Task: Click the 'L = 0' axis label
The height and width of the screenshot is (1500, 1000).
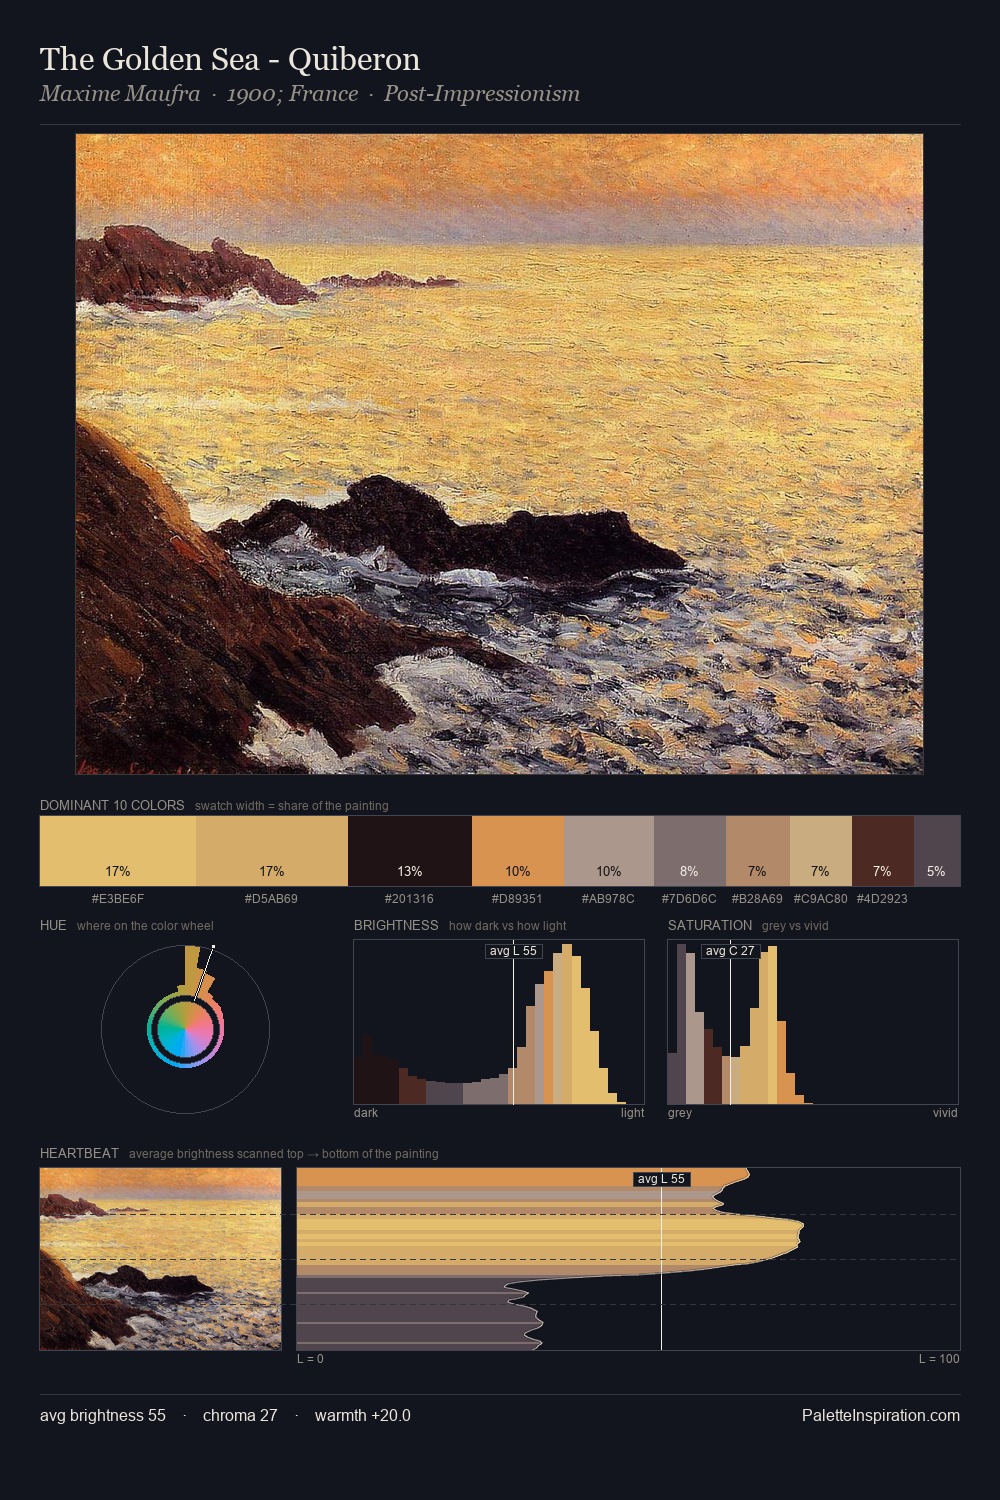Action: click(310, 1359)
